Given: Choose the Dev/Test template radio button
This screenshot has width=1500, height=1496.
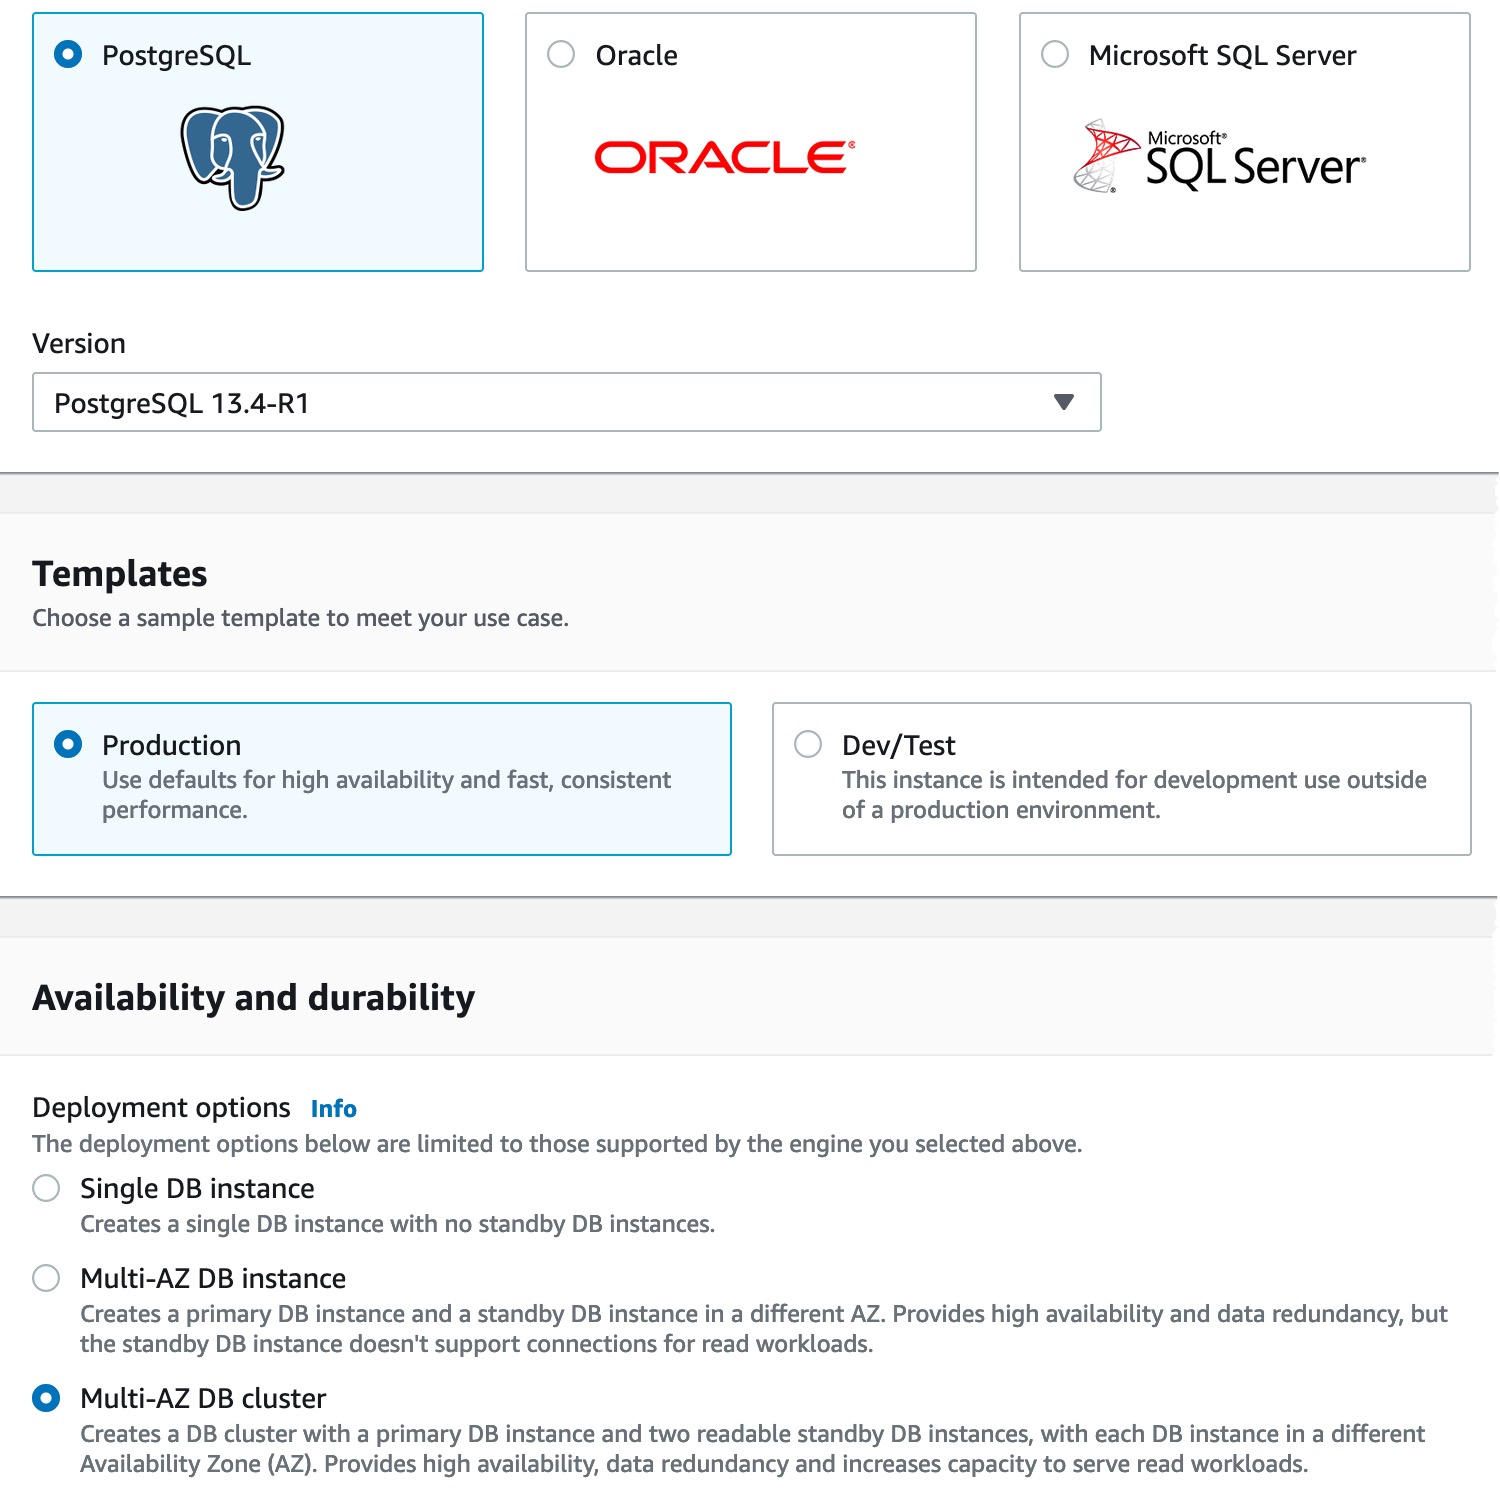Looking at the screenshot, I should pyautogui.click(x=808, y=744).
